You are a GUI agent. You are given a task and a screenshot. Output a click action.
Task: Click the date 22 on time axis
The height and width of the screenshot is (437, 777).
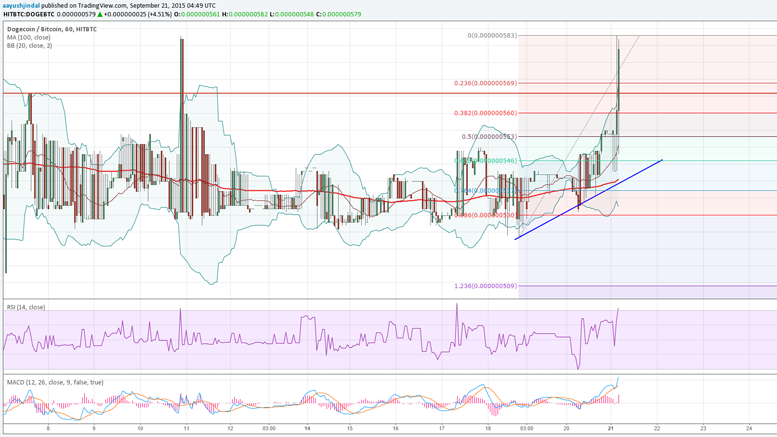pos(657,429)
